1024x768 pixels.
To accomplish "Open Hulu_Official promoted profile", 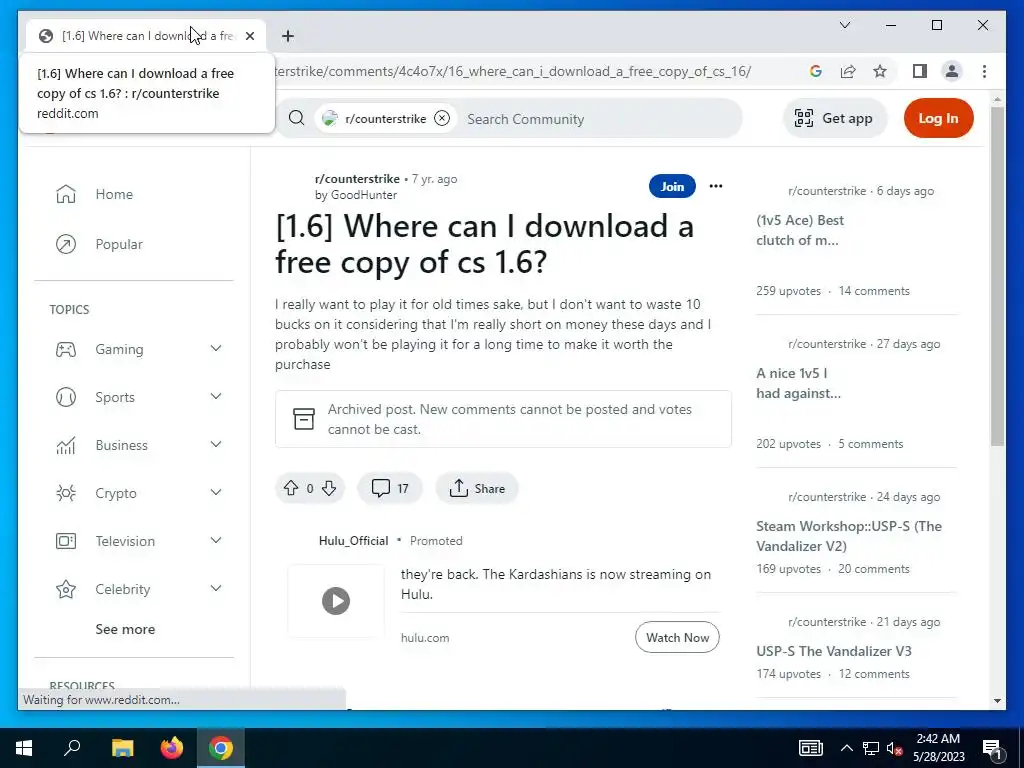I will point(353,541).
